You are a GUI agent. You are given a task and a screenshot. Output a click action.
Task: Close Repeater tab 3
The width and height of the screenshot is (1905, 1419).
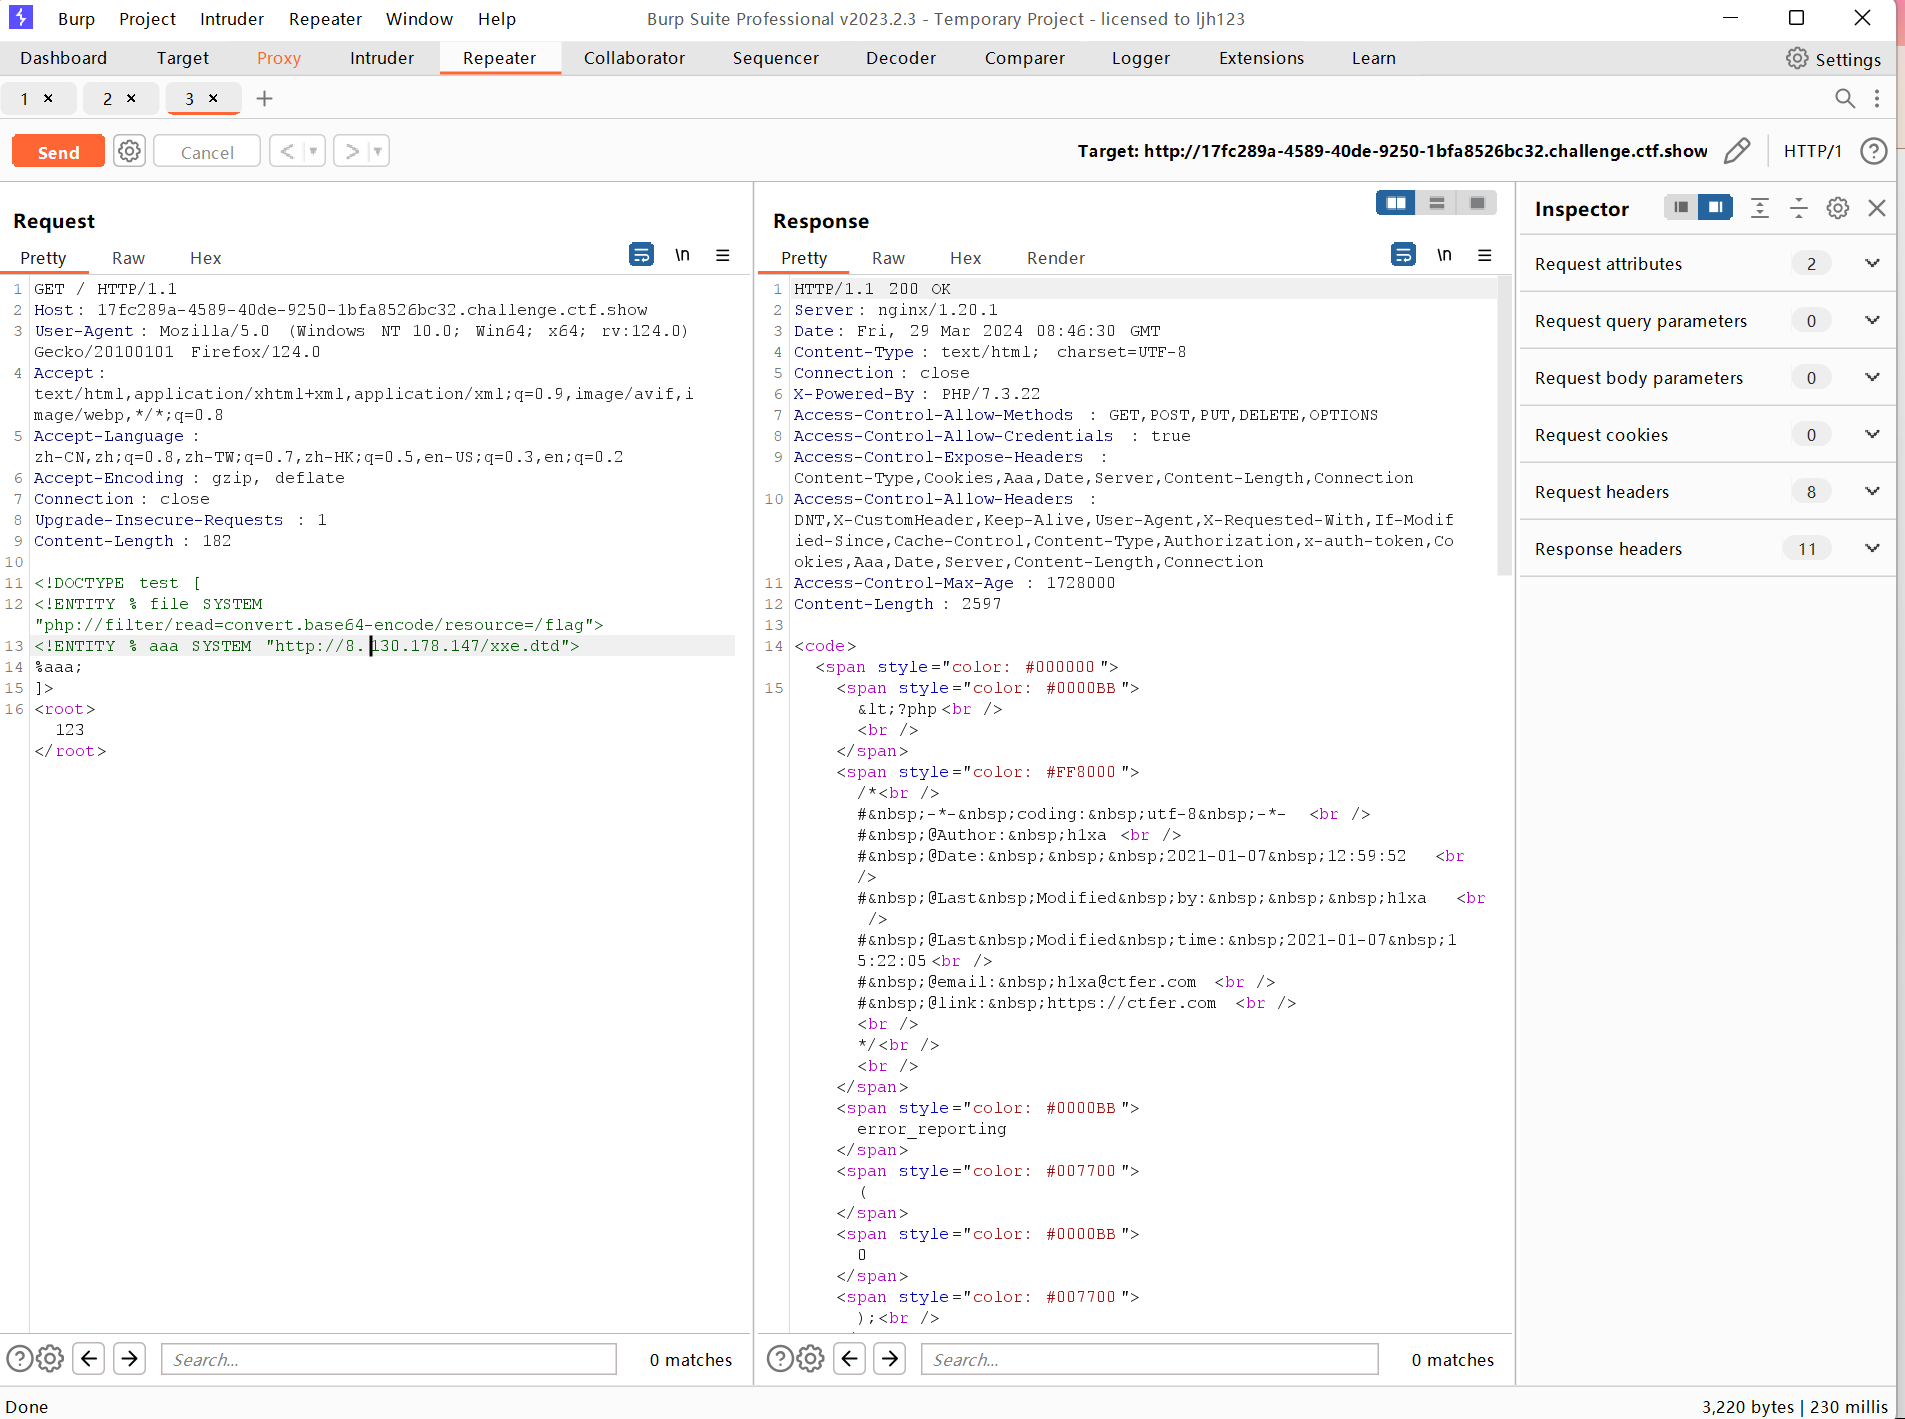click(213, 98)
